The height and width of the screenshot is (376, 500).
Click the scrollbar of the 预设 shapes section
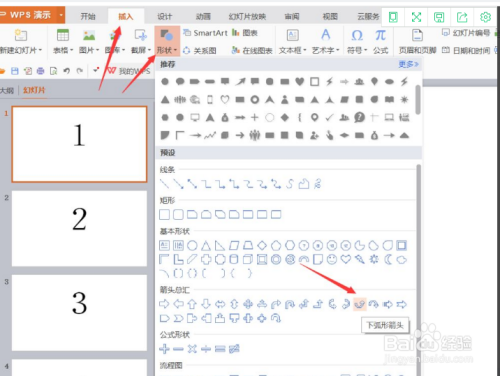419,270
